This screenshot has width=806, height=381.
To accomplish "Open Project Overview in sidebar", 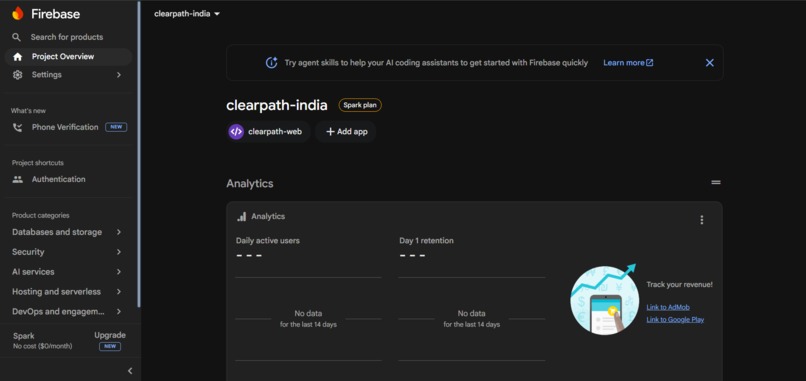I will (68, 57).
